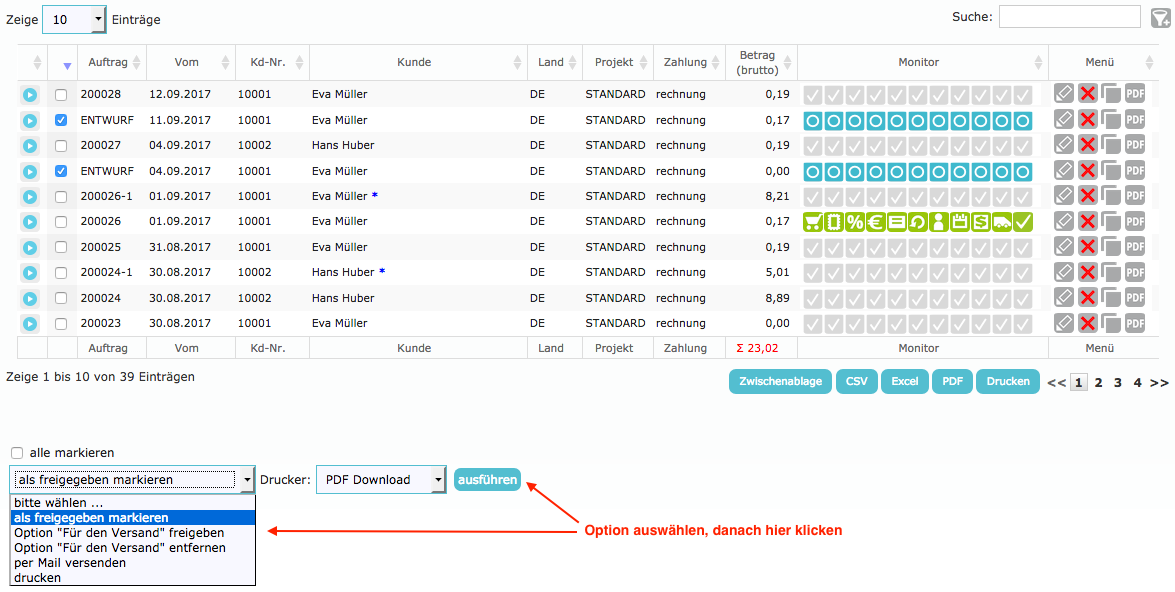
Task: Click the filter funnel icon next to search
Action: pyautogui.click(x=1160, y=17)
